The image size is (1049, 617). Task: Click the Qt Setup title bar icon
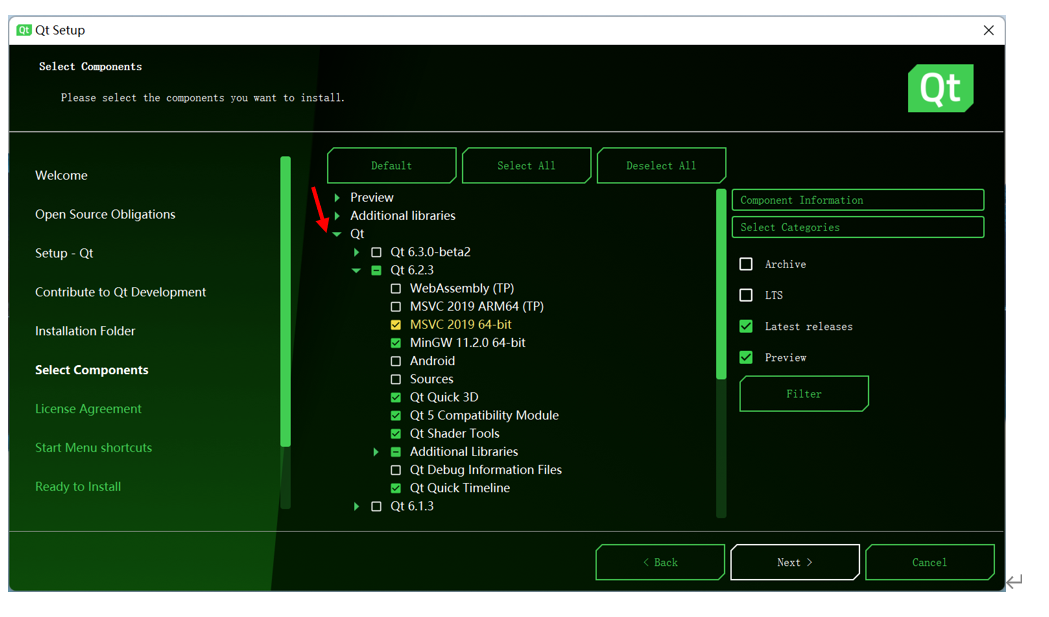point(24,30)
